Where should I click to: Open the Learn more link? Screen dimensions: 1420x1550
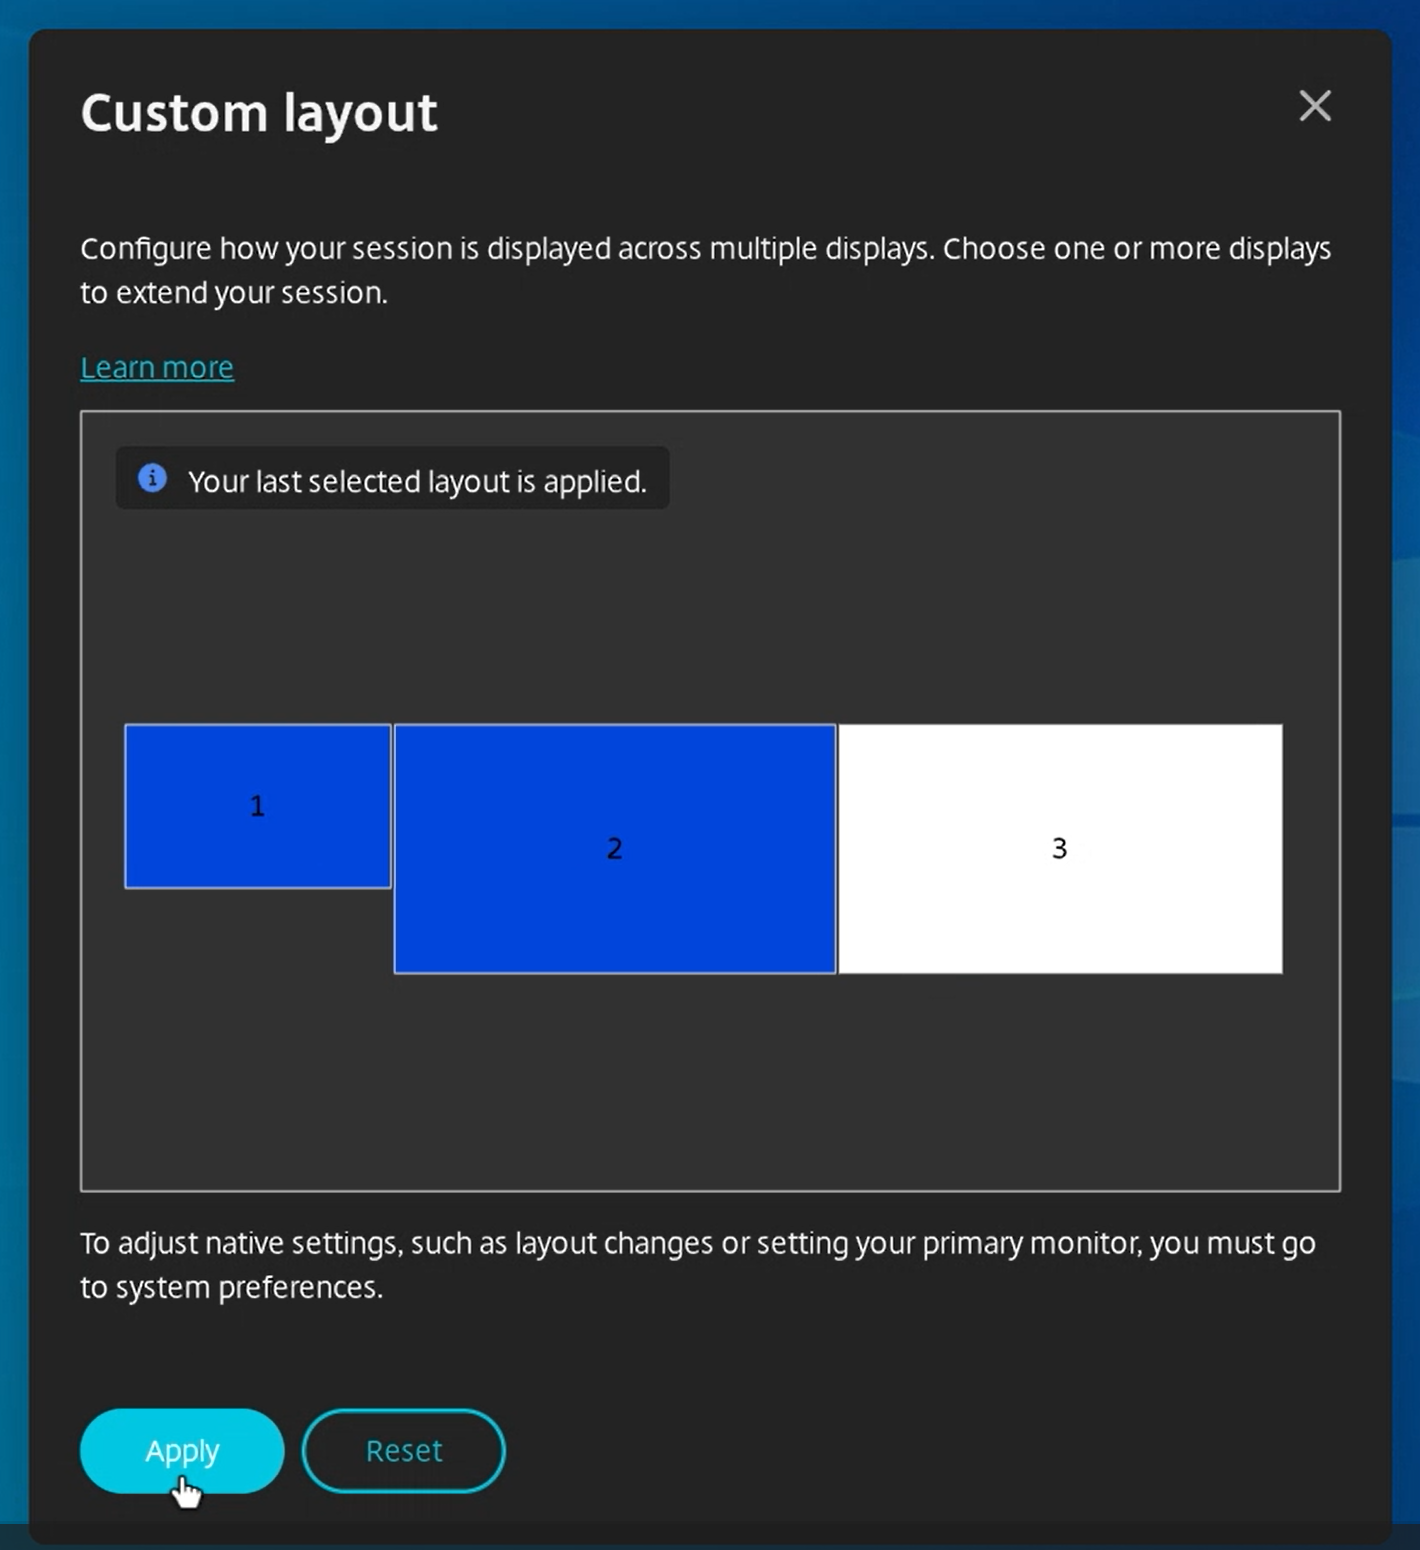tap(156, 367)
